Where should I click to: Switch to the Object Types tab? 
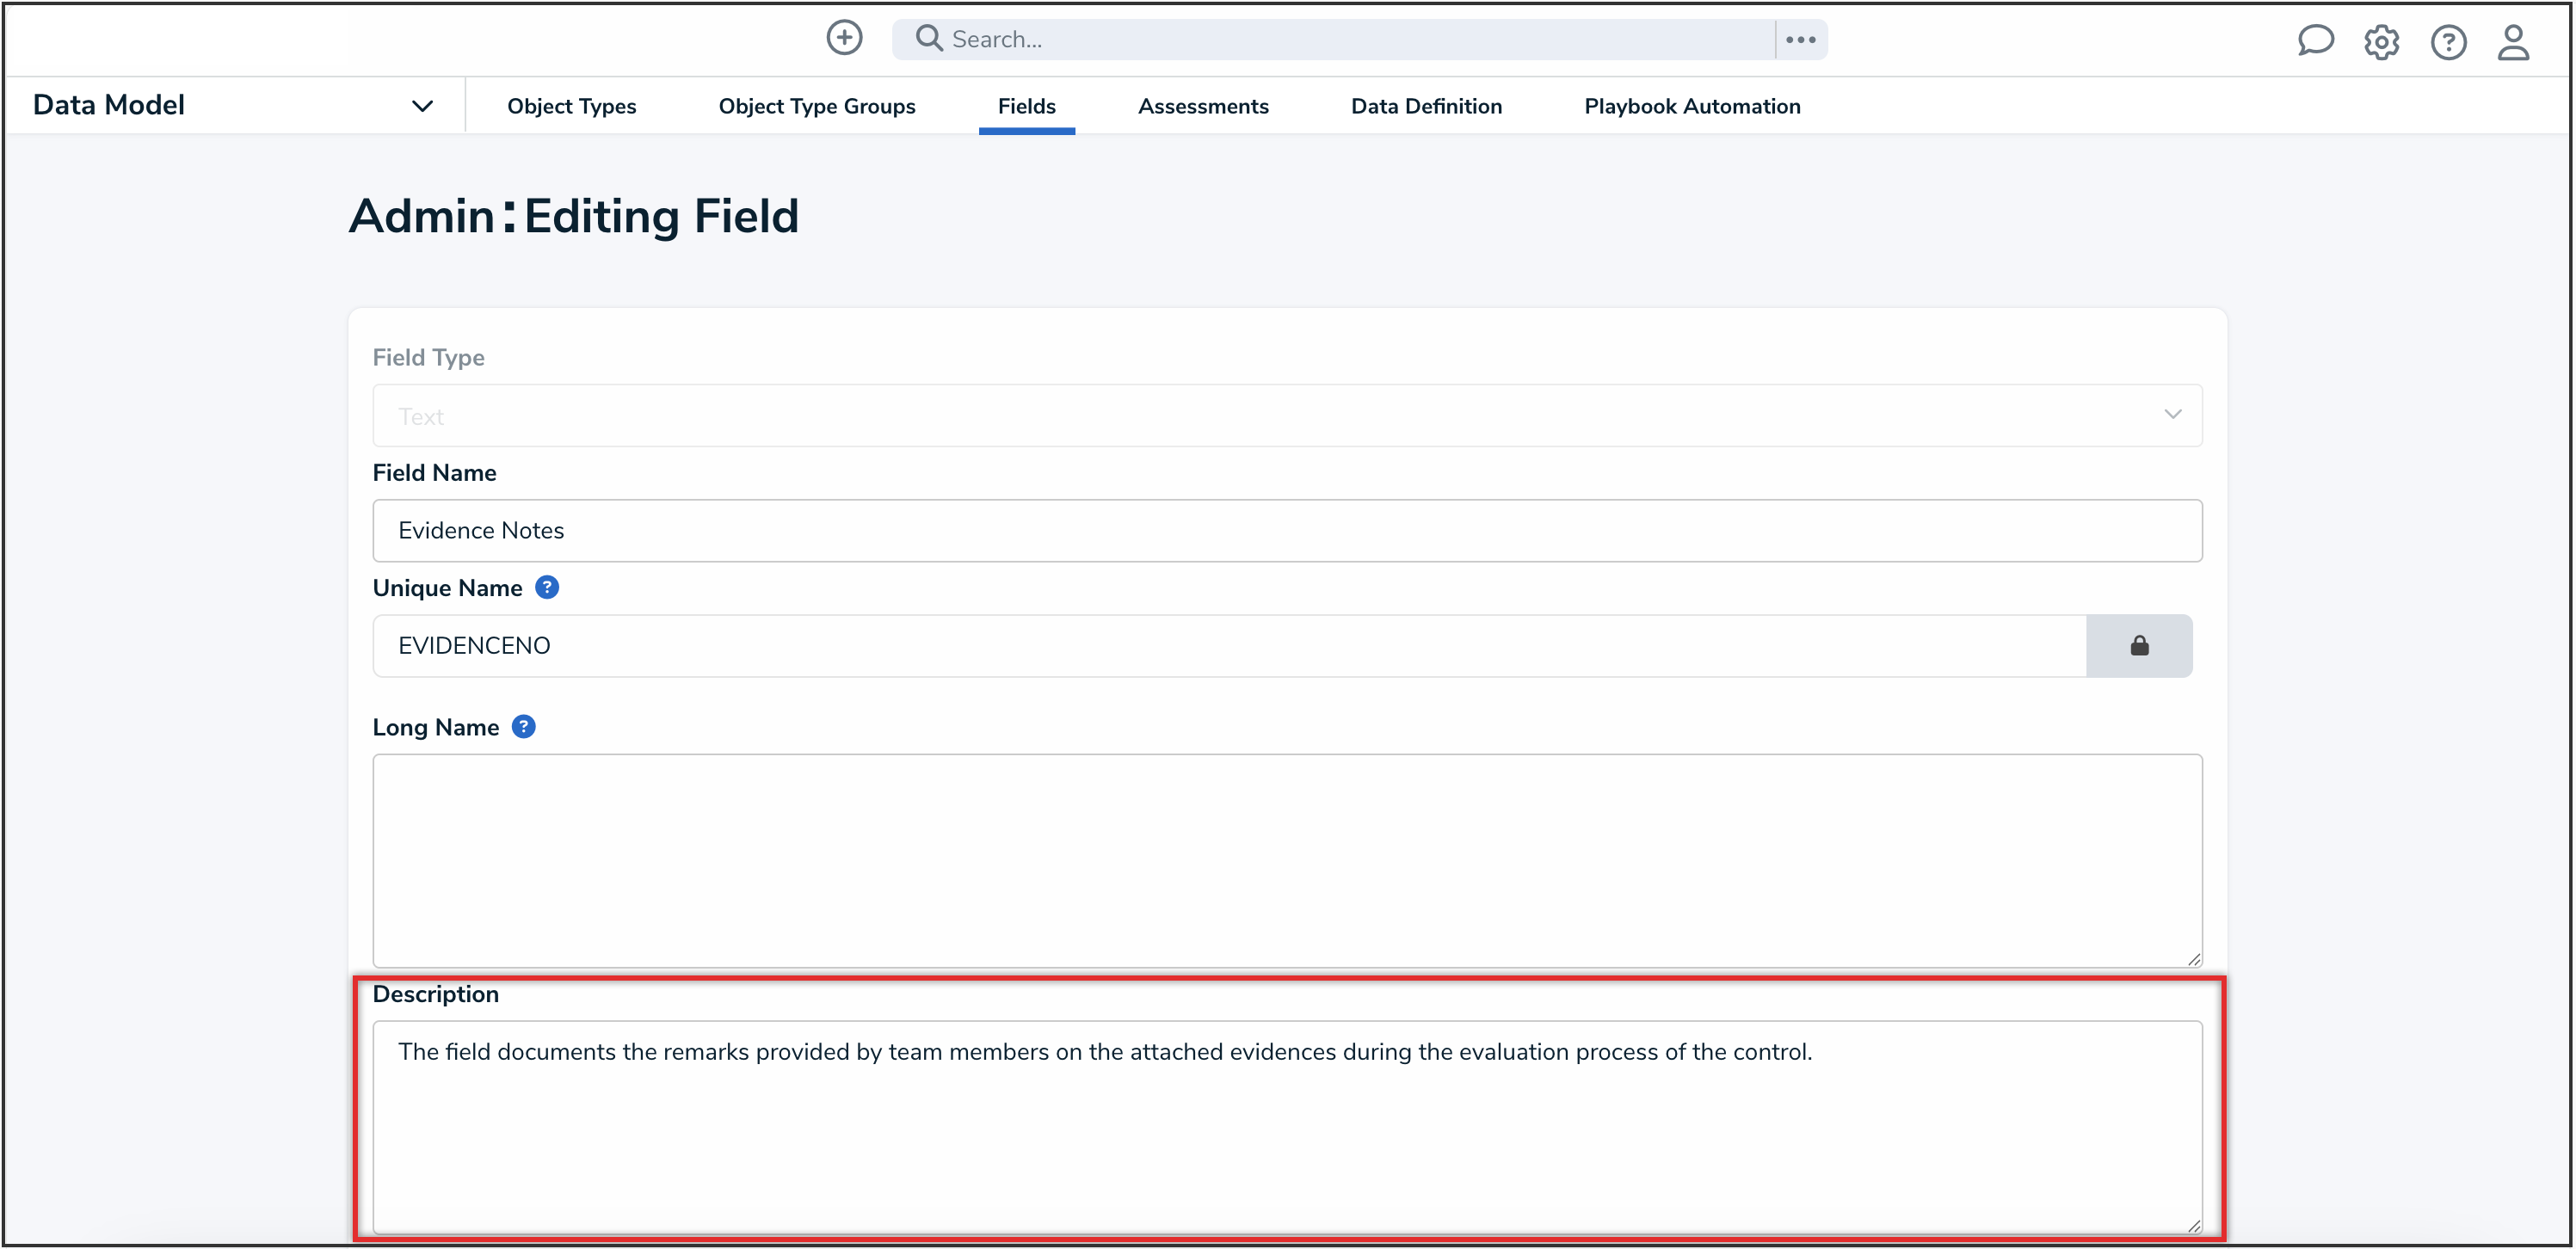571,106
